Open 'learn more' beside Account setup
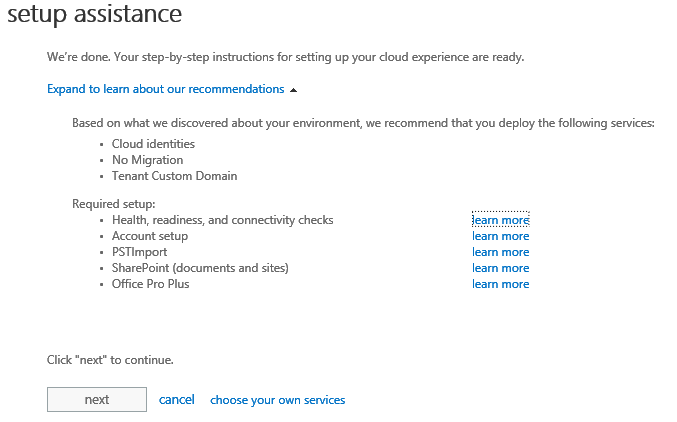 click(x=500, y=237)
